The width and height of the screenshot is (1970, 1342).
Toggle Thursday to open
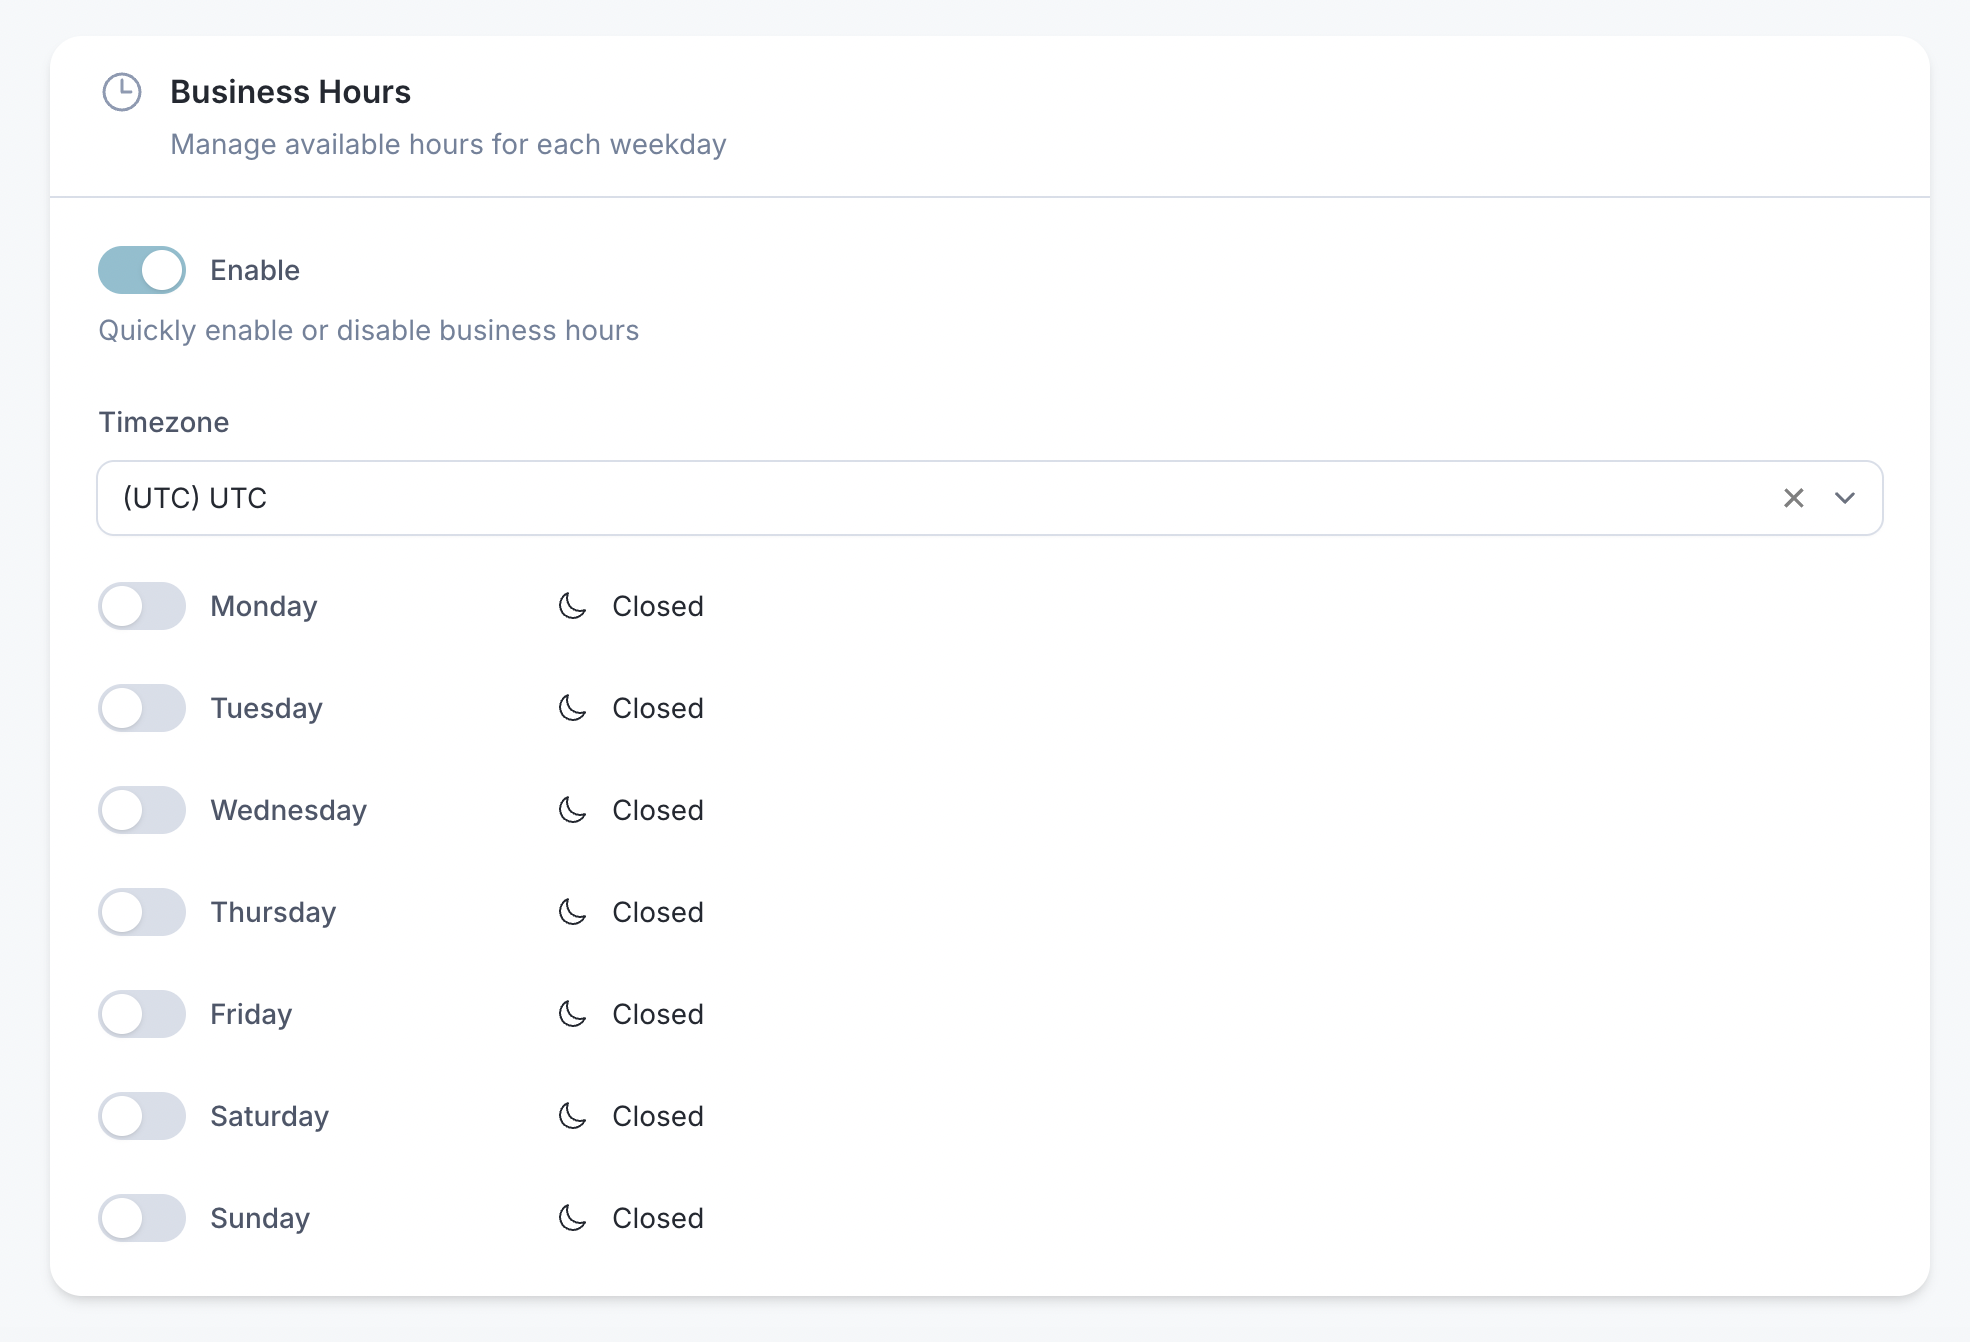point(142,912)
